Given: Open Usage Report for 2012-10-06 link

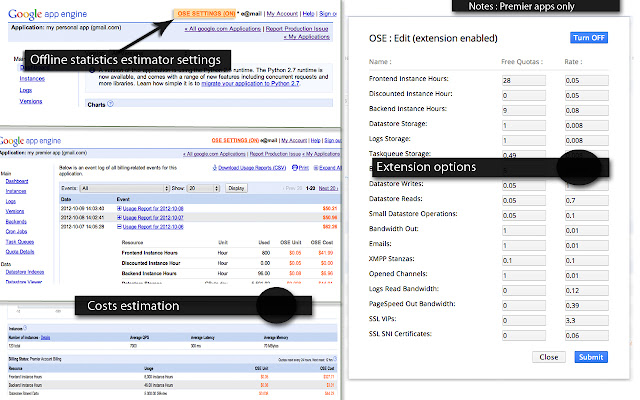Looking at the screenshot, I should (x=153, y=227).
